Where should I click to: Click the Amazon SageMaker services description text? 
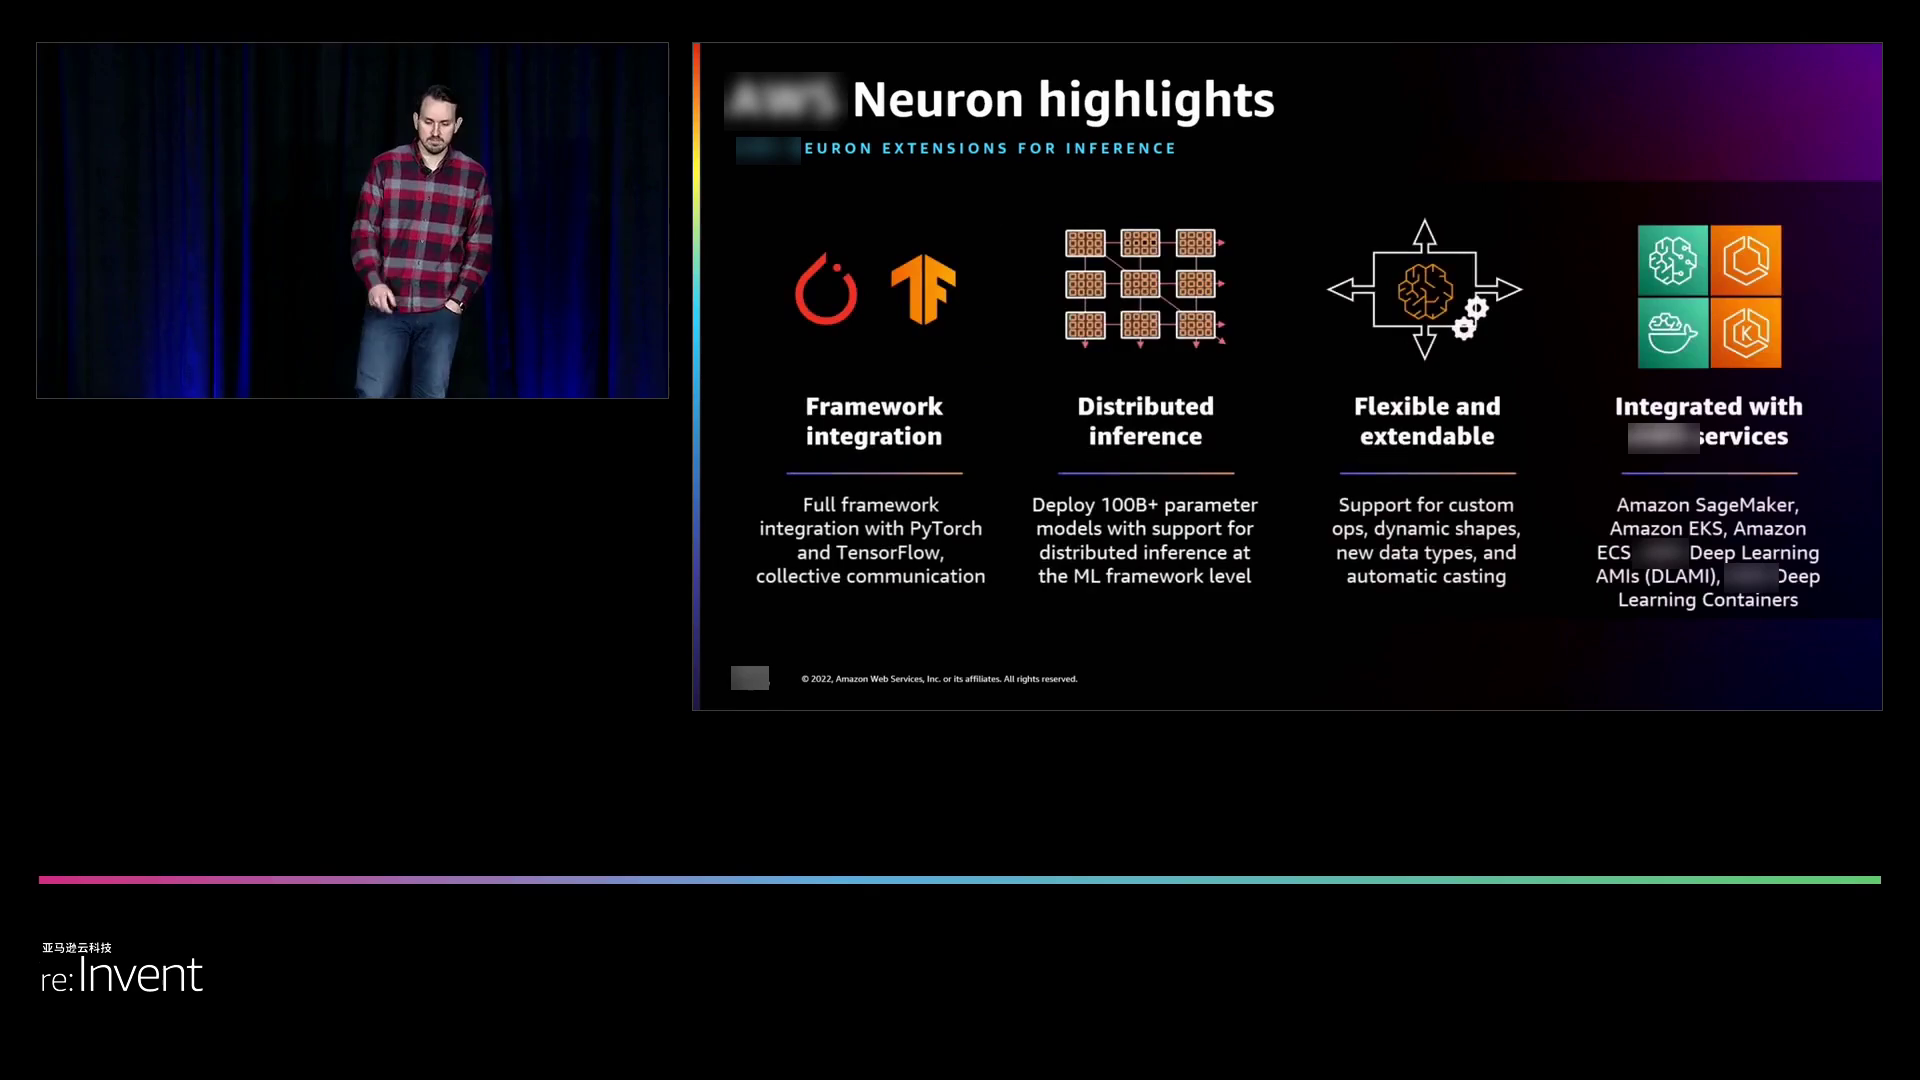coord(1707,552)
